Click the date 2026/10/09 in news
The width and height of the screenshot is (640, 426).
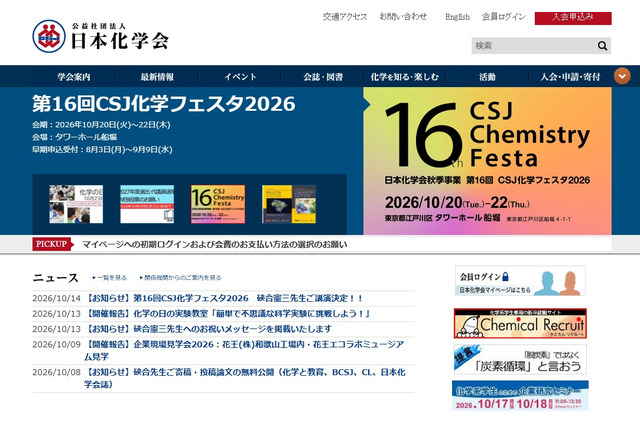(56, 344)
